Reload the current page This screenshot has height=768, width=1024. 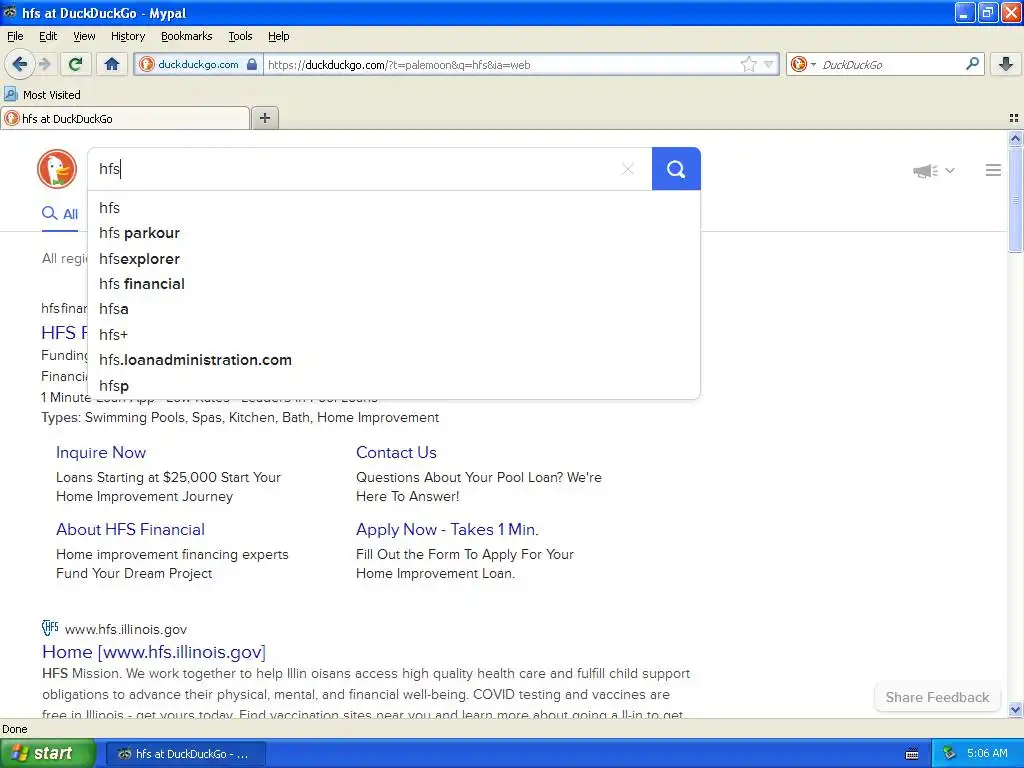[75, 64]
